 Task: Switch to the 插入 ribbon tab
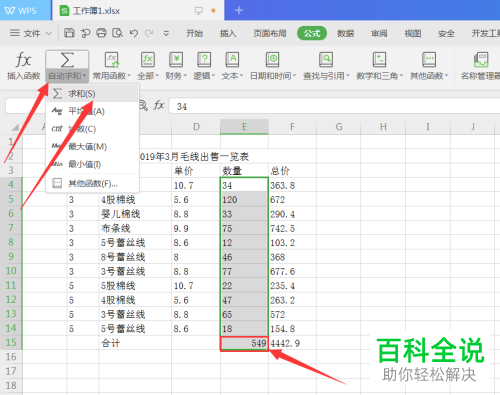(x=228, y=33)
